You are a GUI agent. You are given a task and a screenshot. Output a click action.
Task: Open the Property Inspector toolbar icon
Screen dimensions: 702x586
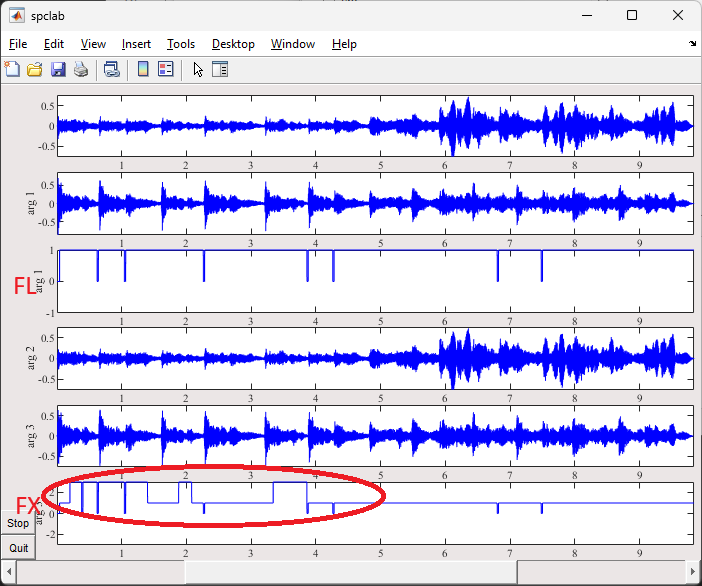220,69
